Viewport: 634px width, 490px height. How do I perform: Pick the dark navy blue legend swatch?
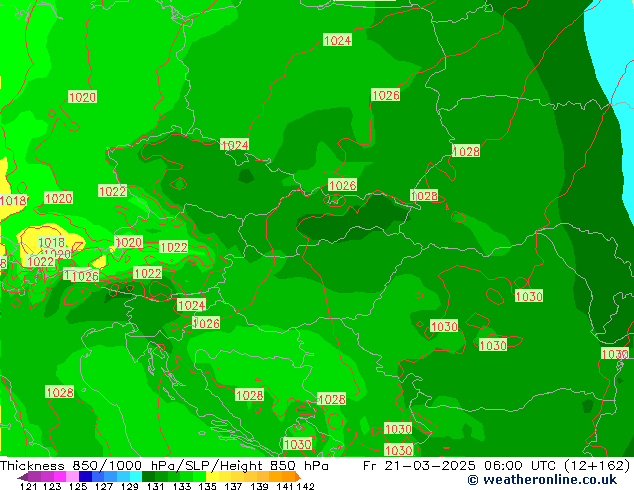click(x=85, y=477)
